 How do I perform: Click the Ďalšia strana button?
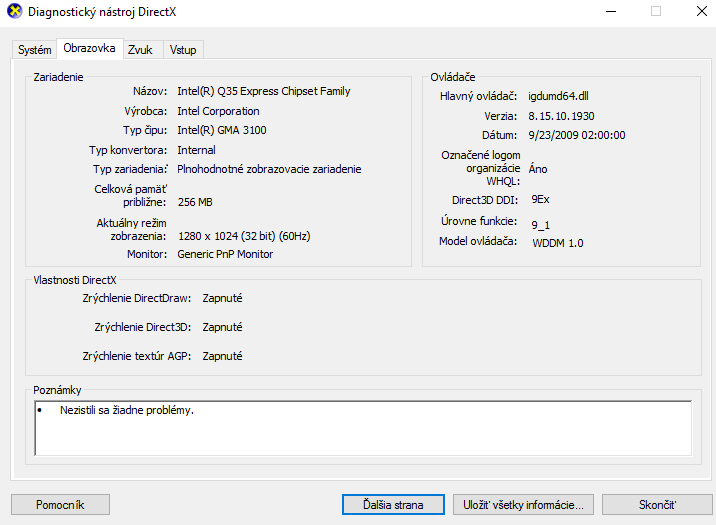tap(393, 504)
